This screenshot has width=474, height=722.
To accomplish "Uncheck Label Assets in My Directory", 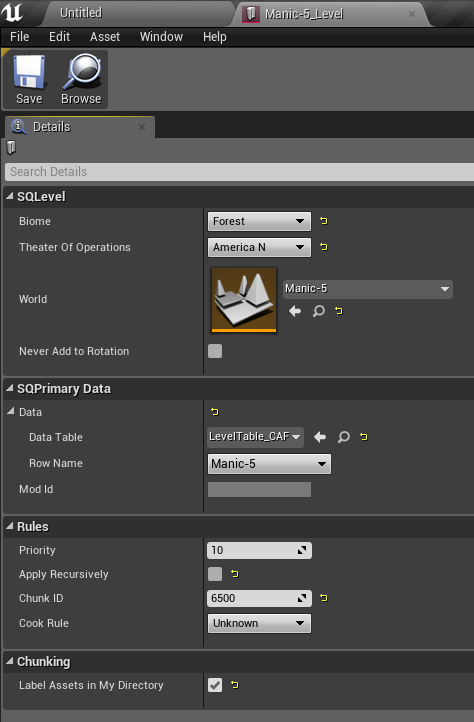I will (215, 685).
